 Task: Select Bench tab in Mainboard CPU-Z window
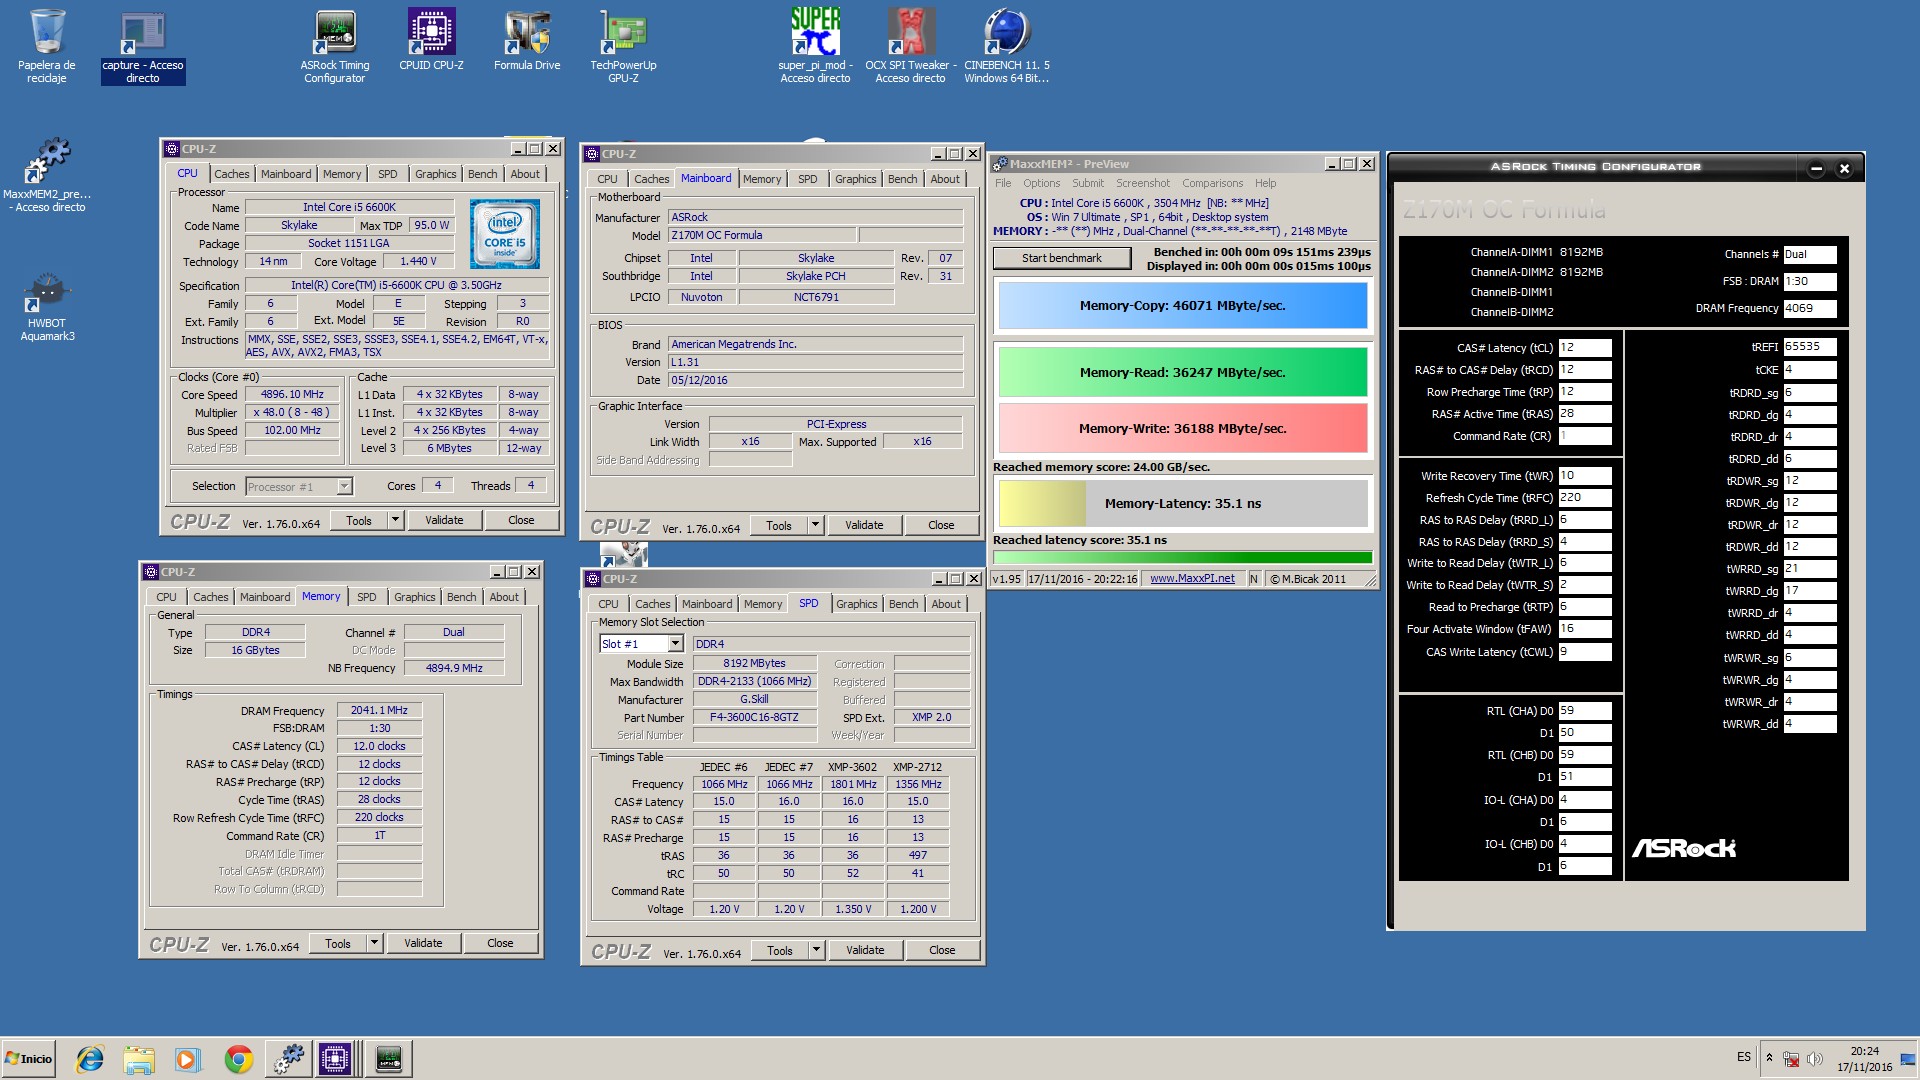tap(902, 179)
